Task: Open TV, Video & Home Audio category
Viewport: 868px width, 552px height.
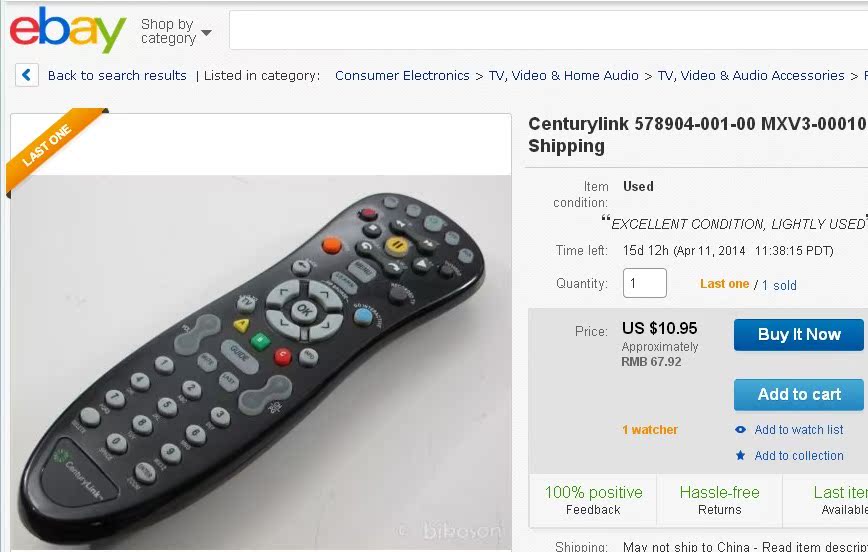Action: (564, 75)
